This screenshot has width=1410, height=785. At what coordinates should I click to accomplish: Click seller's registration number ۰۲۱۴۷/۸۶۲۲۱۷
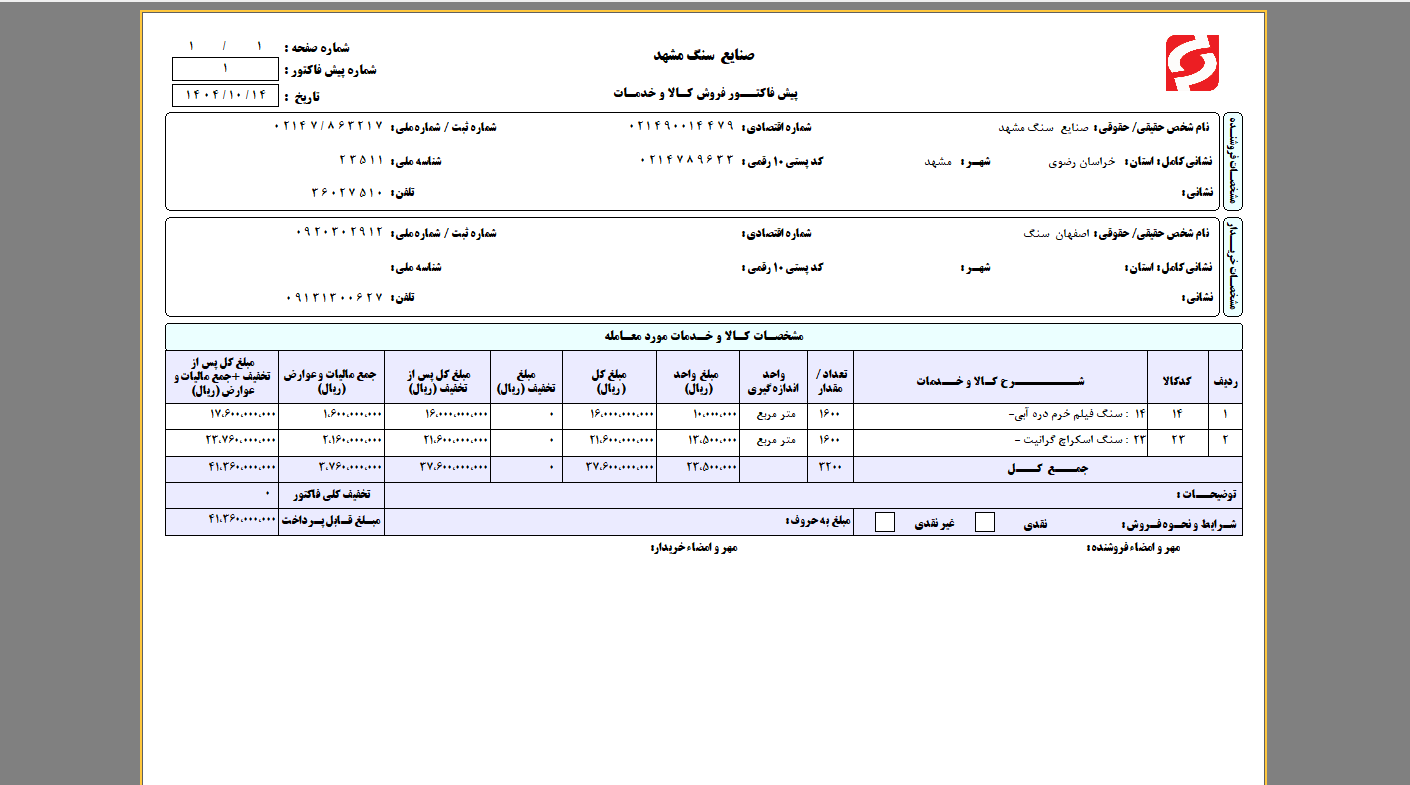tap(329, 127)
